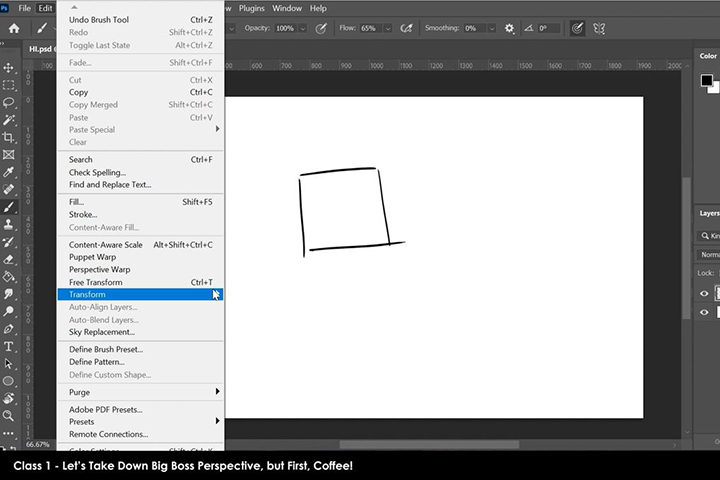The height and width of the screenshot is (480, 720).
Task: Select the Type tool
Action: pos(8,346)
